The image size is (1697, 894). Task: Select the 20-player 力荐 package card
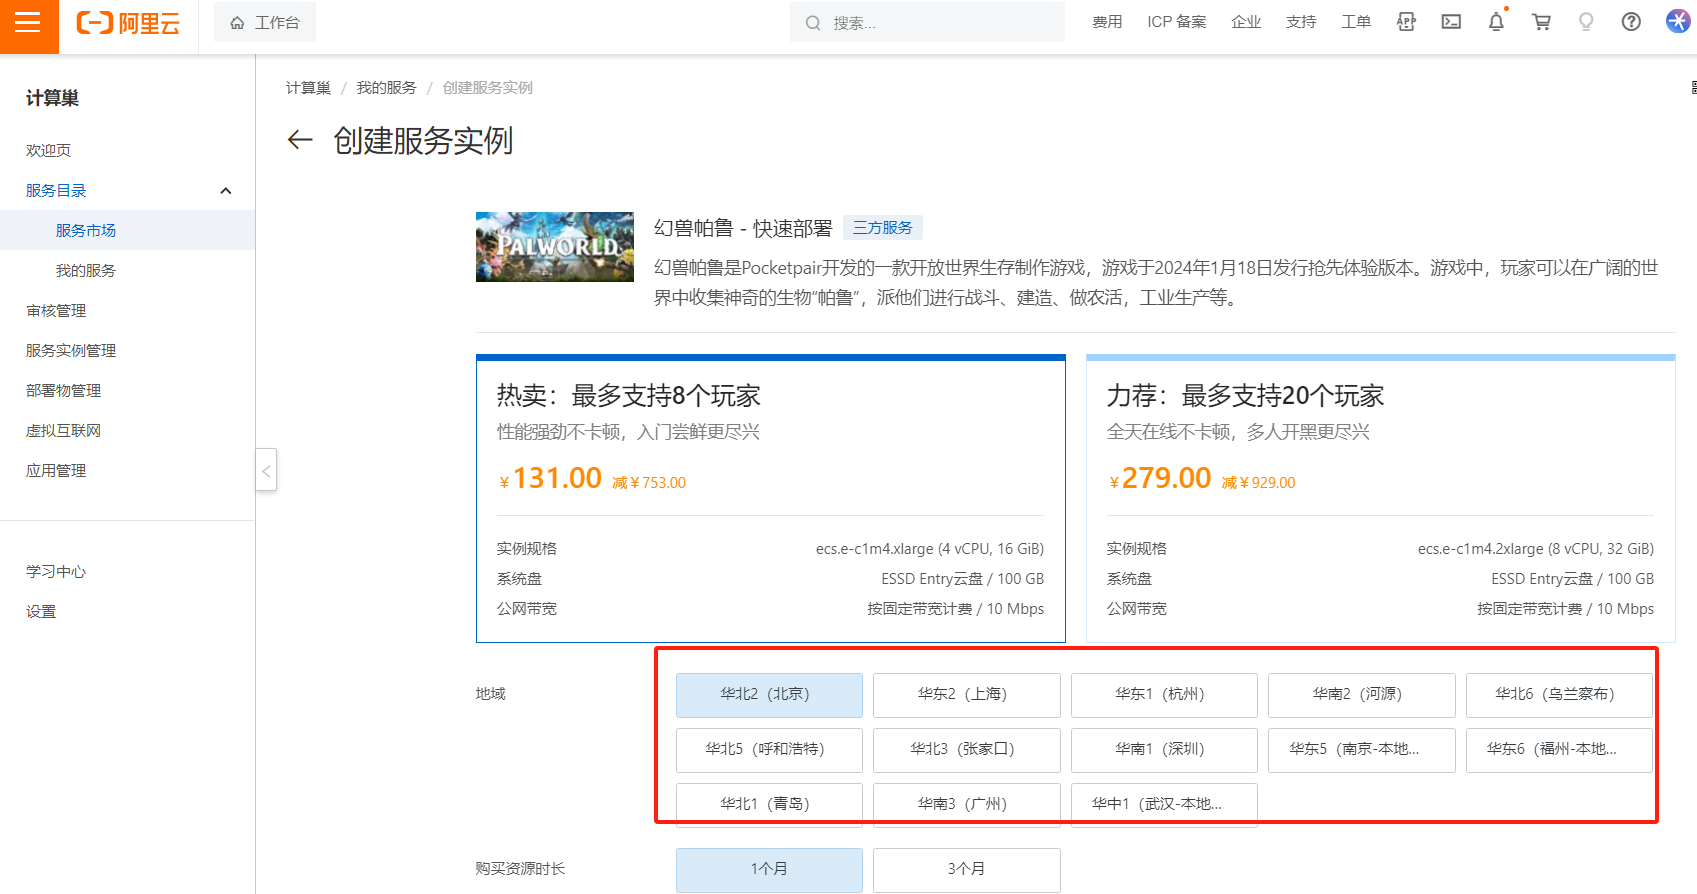click(1381, 498)
